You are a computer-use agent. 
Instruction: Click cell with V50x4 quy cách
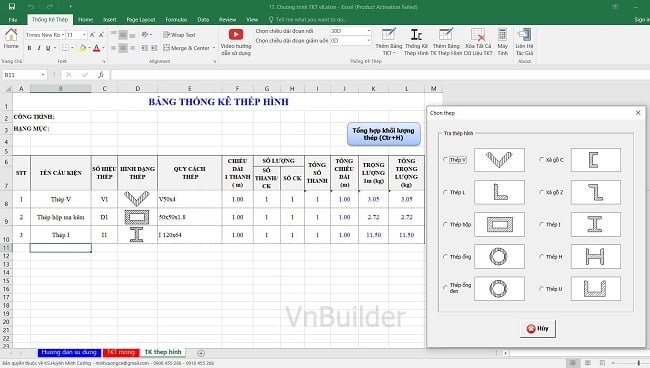[189, 199]
